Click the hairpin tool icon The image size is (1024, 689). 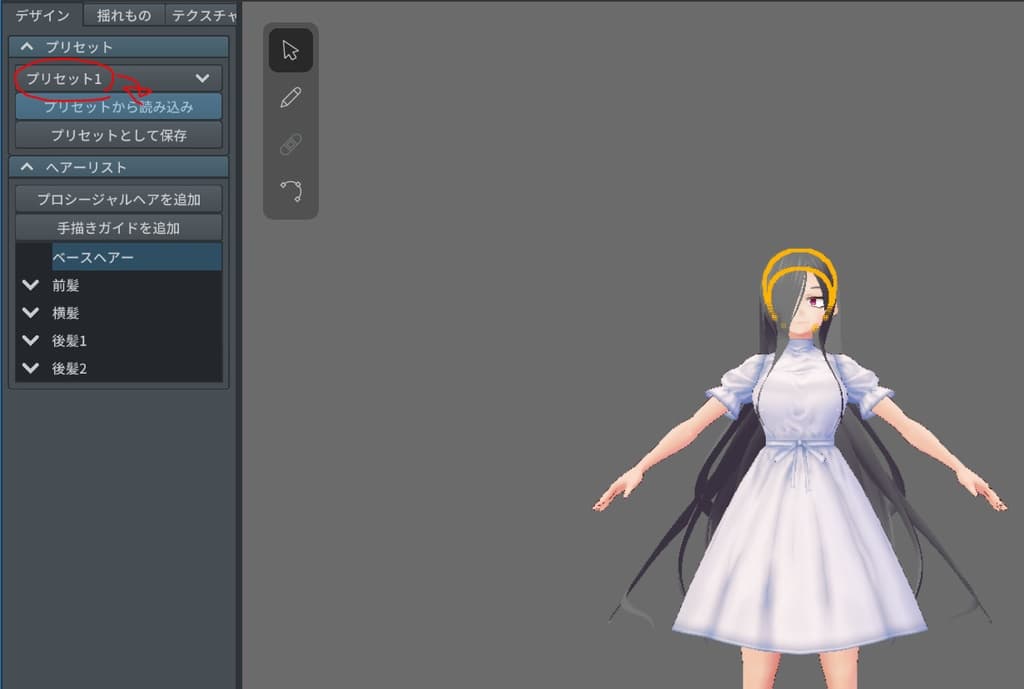pyautogui.click(x=290, y=143)
